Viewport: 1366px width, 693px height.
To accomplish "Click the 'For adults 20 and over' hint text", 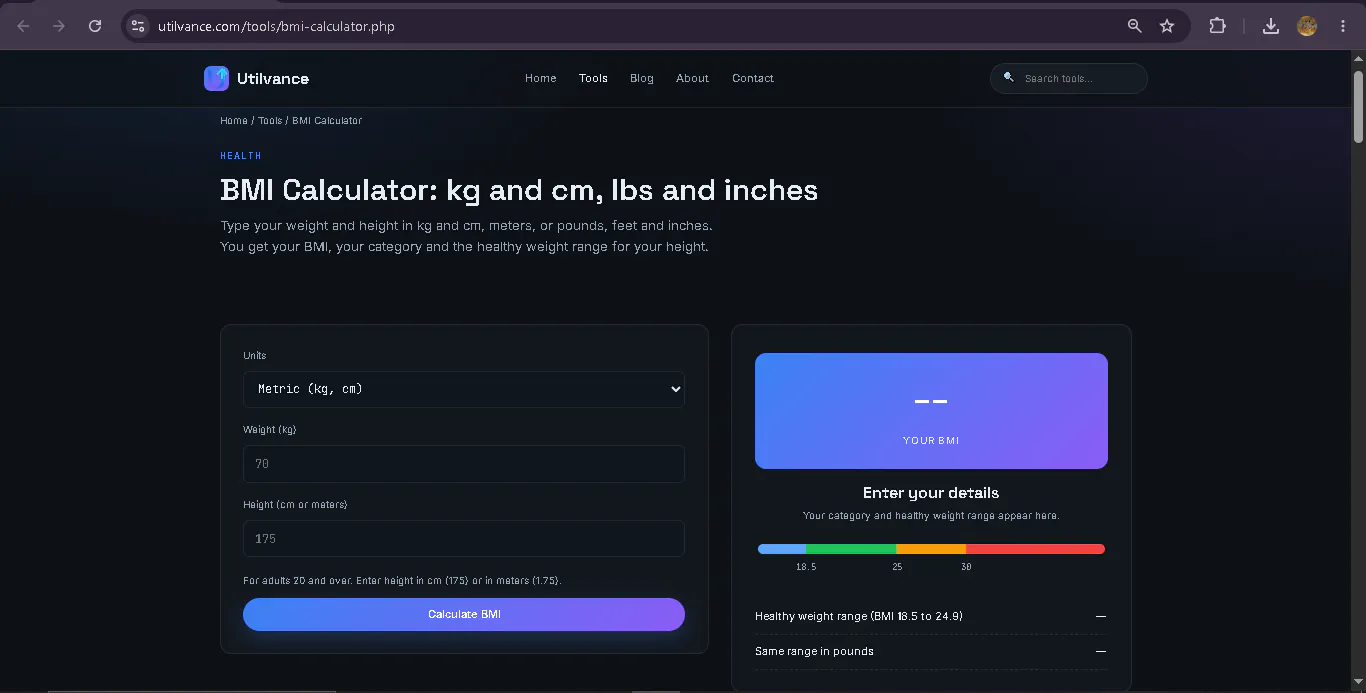I will (x=402, y=580).
